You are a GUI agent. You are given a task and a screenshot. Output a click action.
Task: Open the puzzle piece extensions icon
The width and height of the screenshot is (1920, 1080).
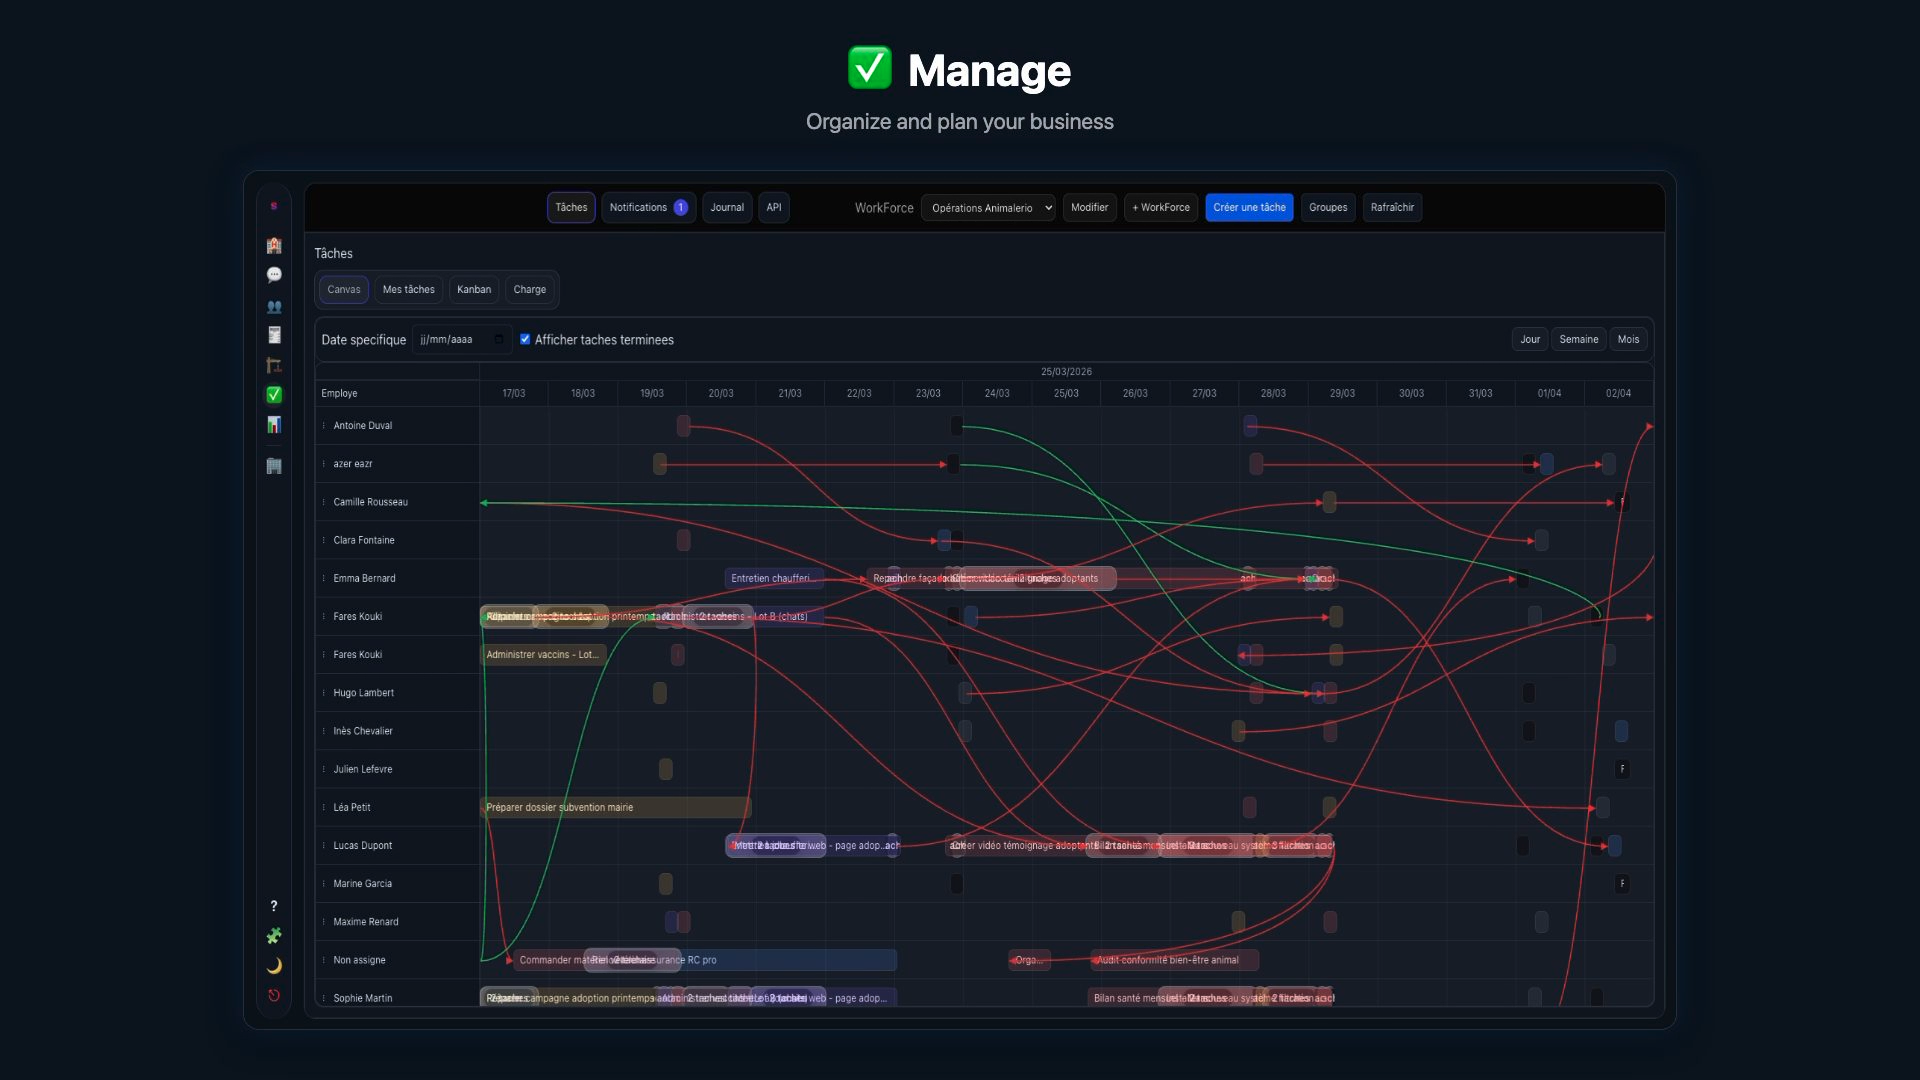point(274,936)
